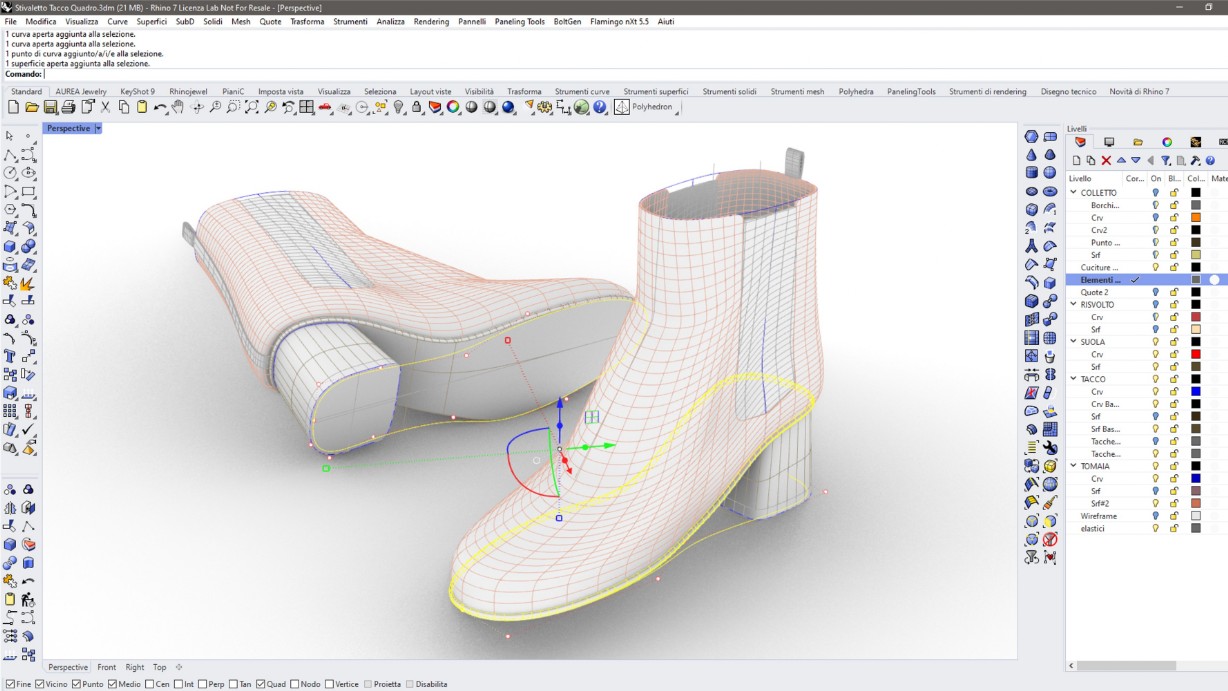Viewport: 1228px width, 691px height.
Task: Switch to the Strumenti curve toolbar tab
Action: coord(582,91)
